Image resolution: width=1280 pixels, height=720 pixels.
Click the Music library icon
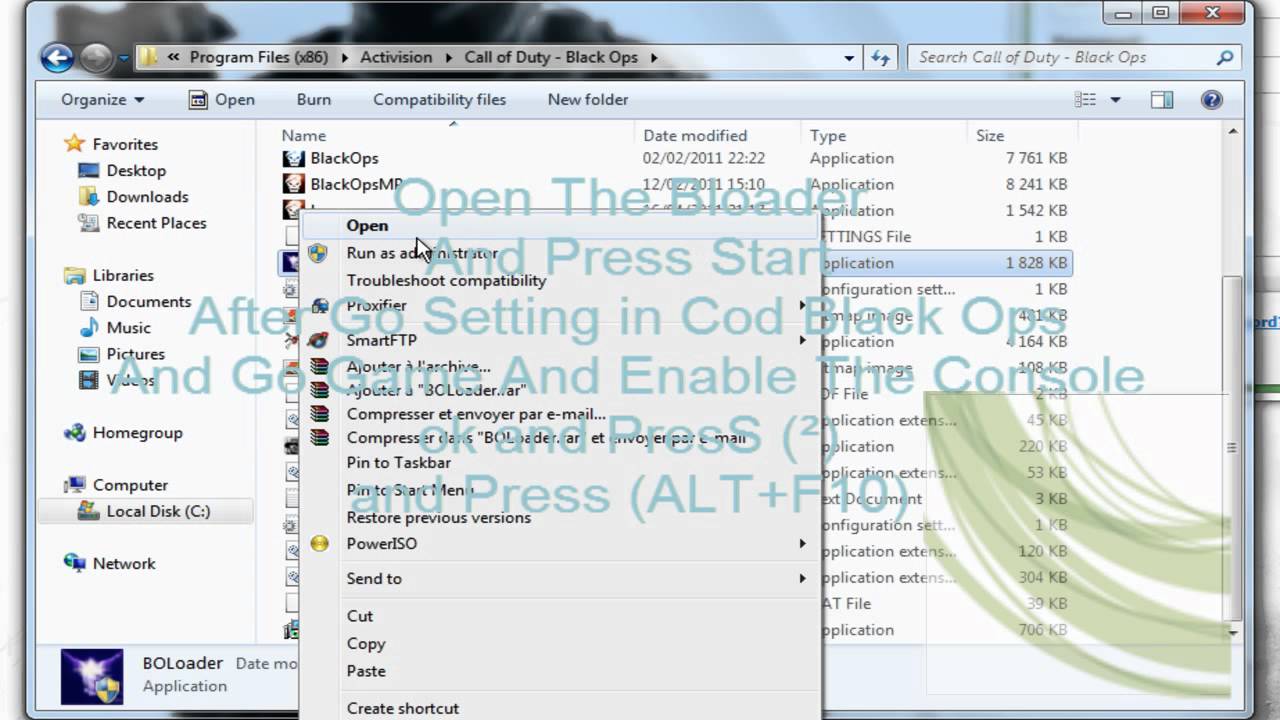point(88,327)
